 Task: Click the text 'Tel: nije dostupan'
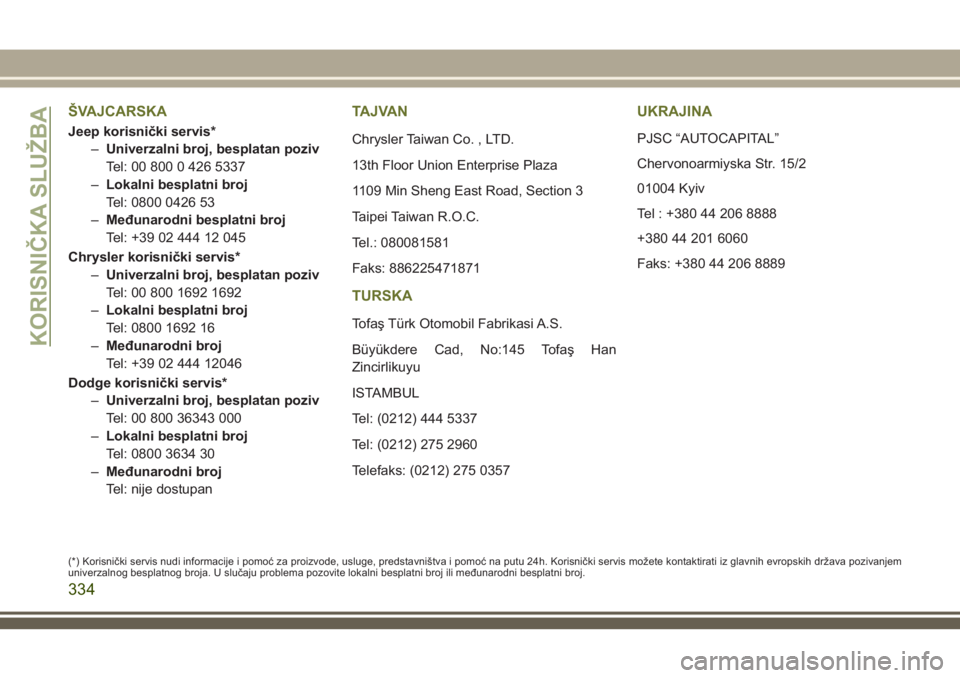coord(159,489)
